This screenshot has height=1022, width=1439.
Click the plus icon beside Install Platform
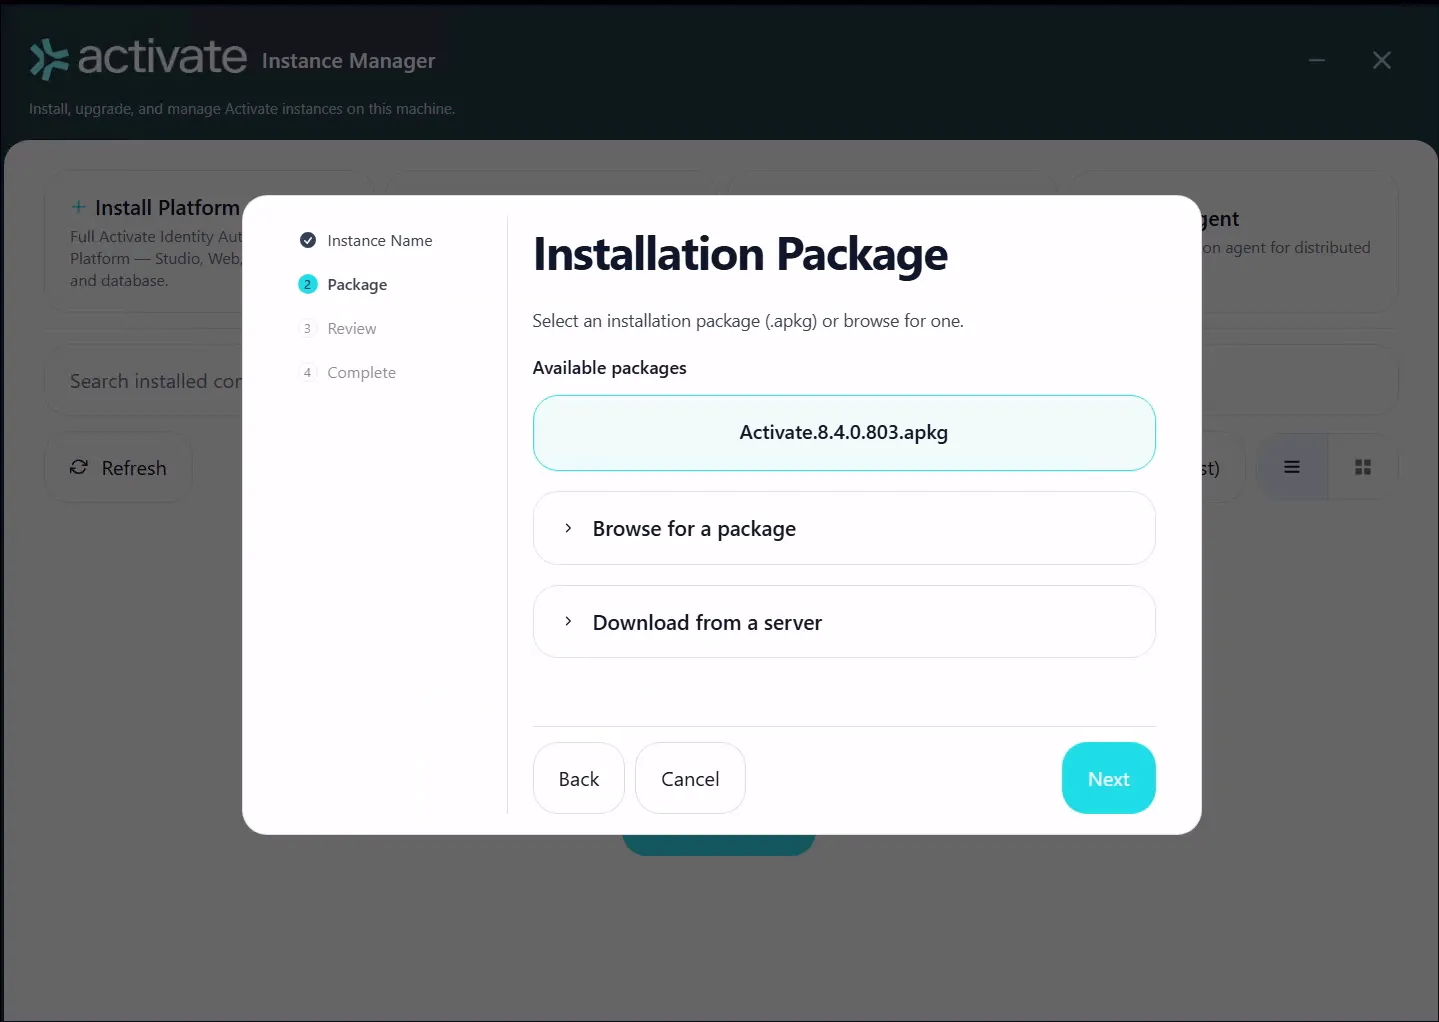78,207
